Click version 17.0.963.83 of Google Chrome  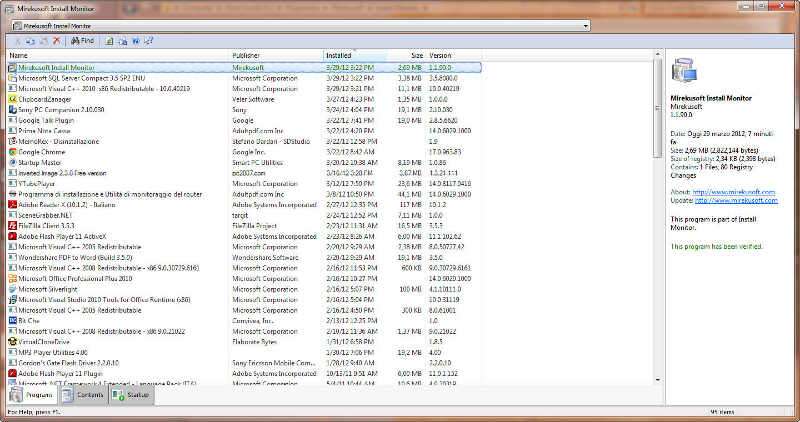point(445,152)
